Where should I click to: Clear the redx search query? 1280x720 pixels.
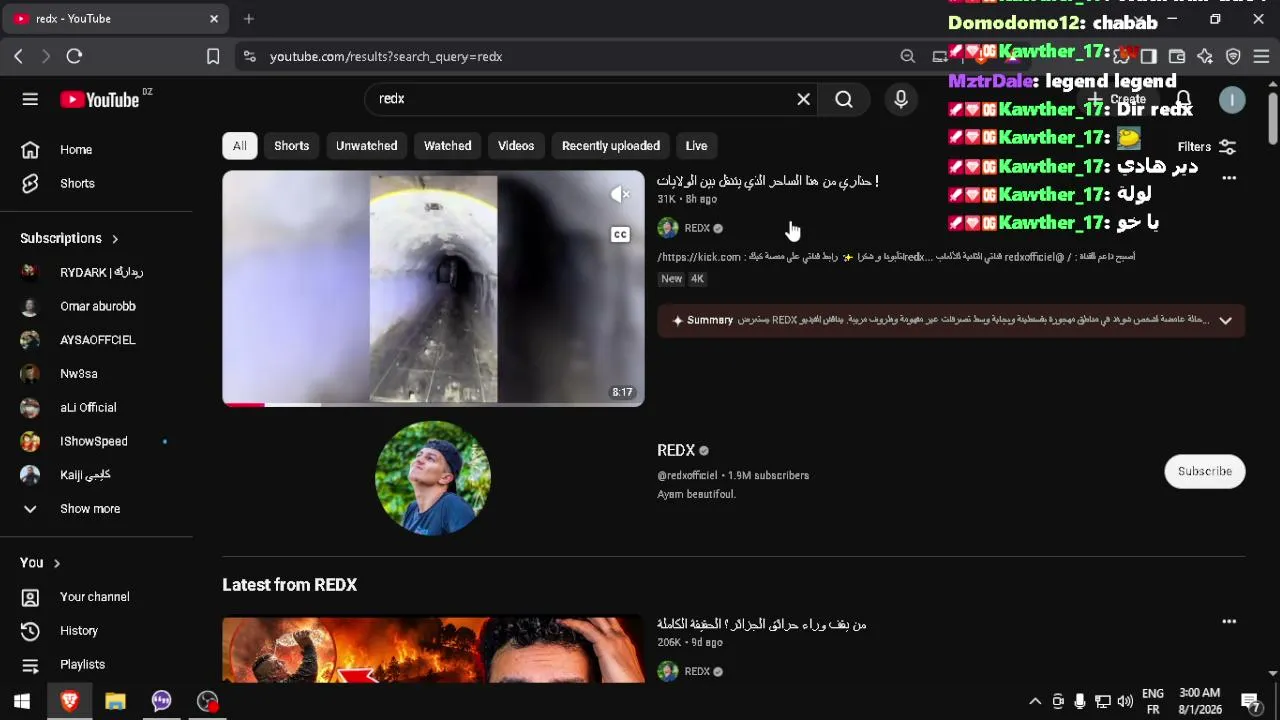[x=803, y=99]
